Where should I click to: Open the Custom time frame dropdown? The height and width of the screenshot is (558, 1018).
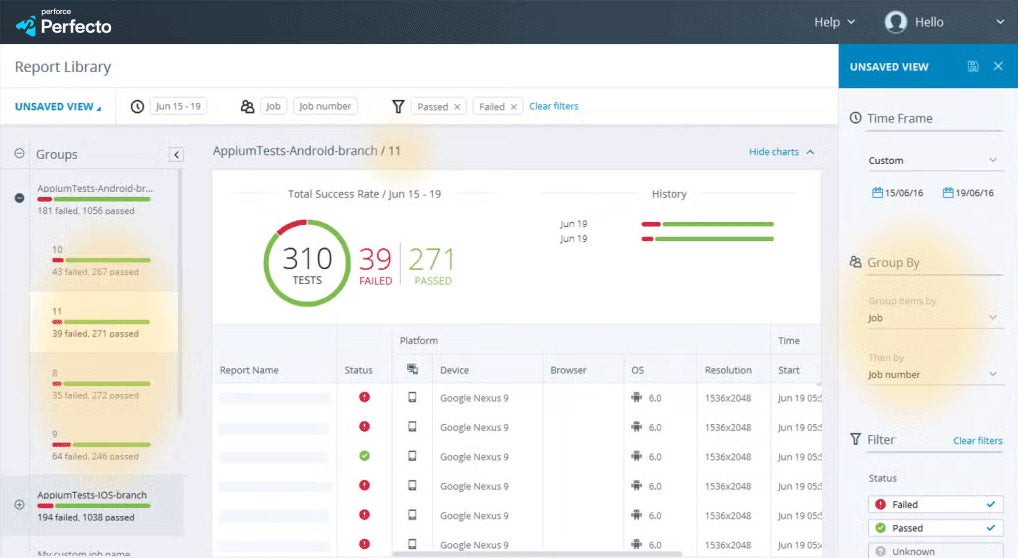[932, 160]
